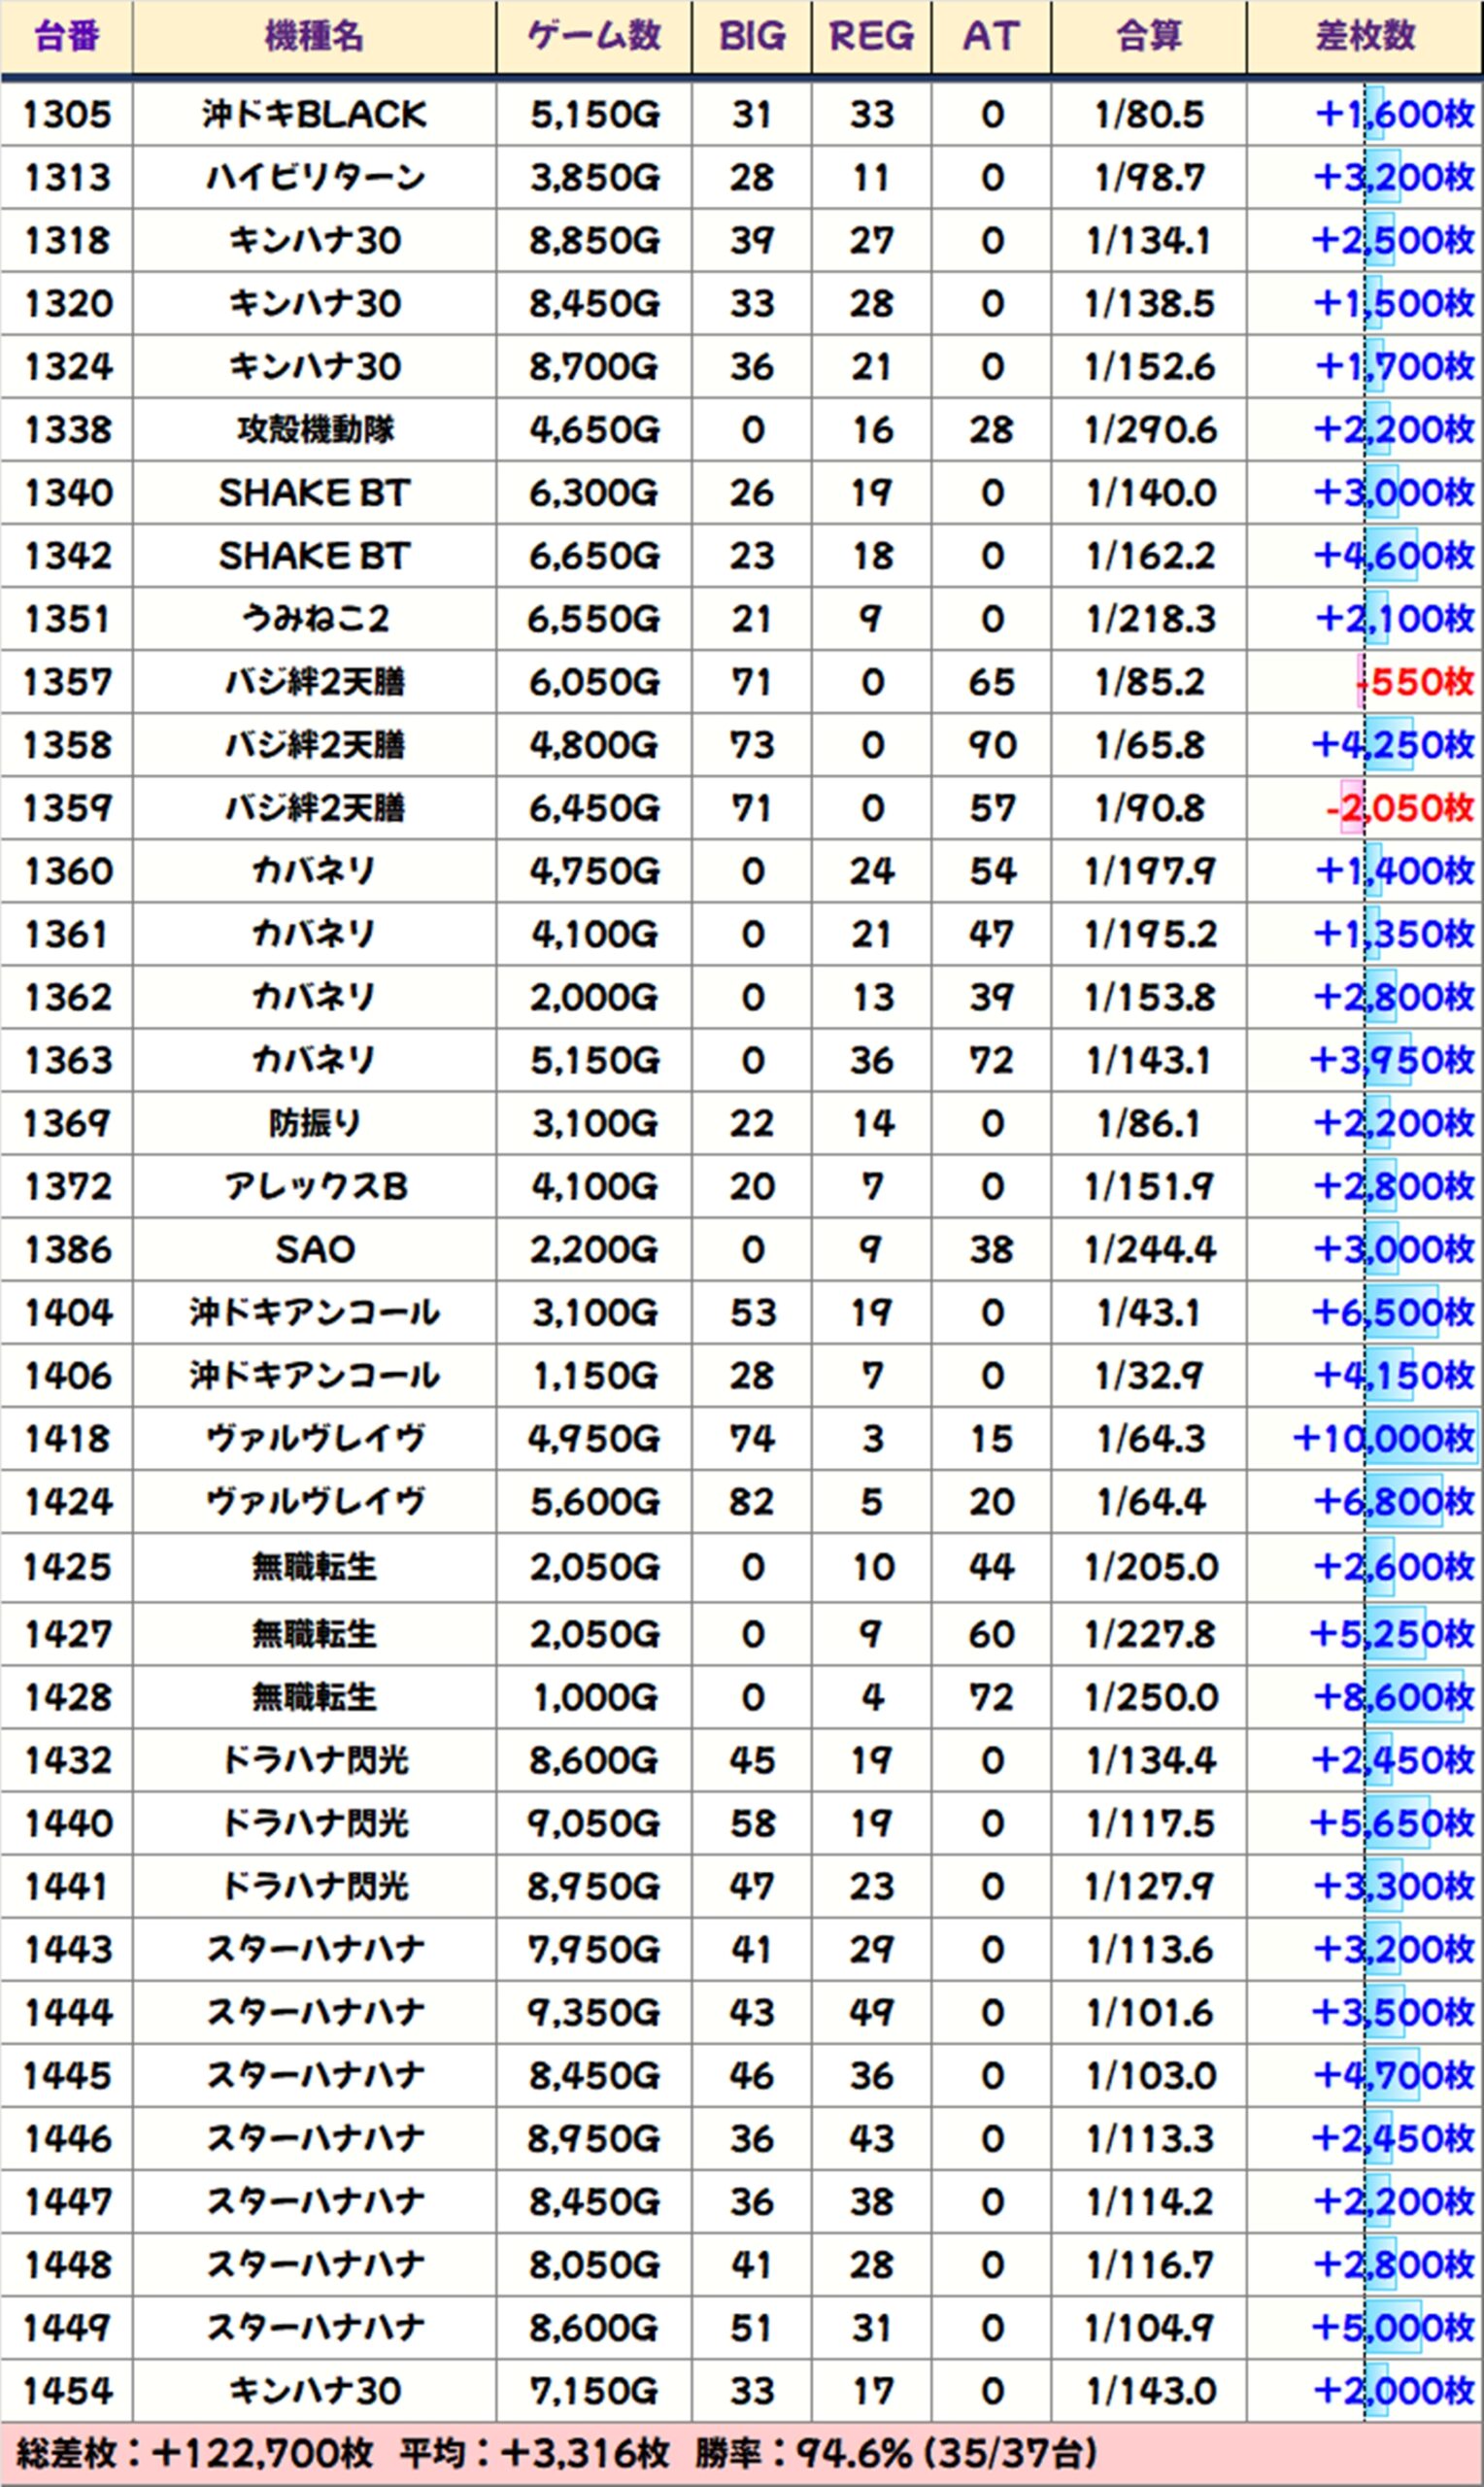Viewport: 1484px width, 2487px height.
Task: Click the 合算 column header
Action: [x=1149, y=37]
